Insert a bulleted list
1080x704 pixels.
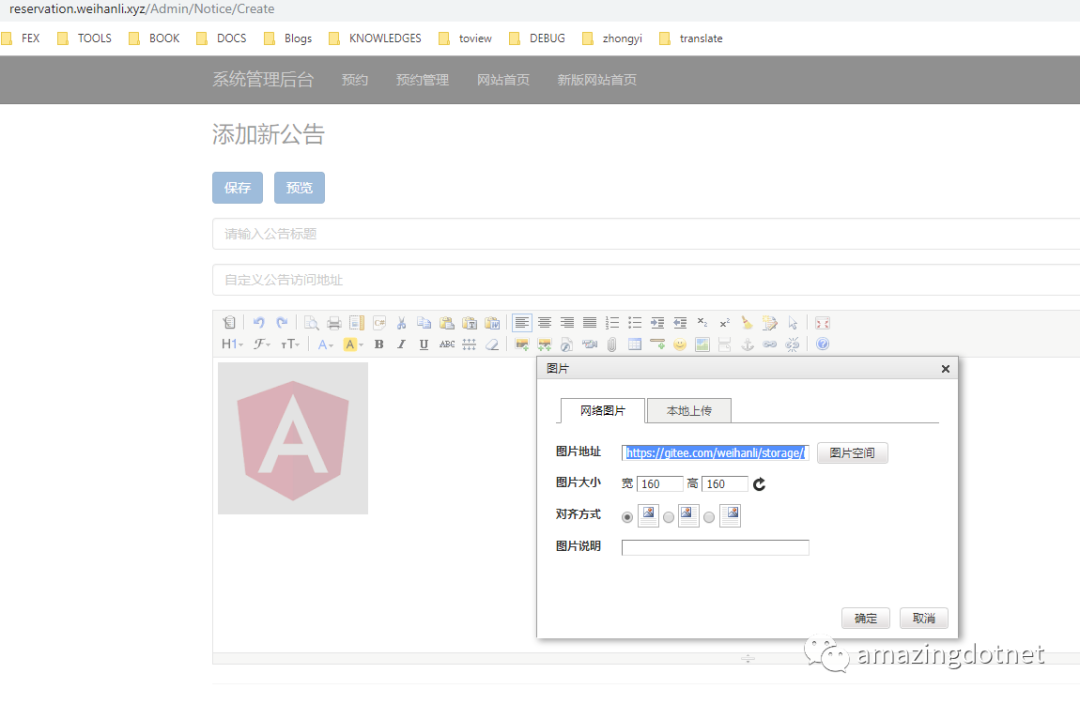tap(634, 322)
